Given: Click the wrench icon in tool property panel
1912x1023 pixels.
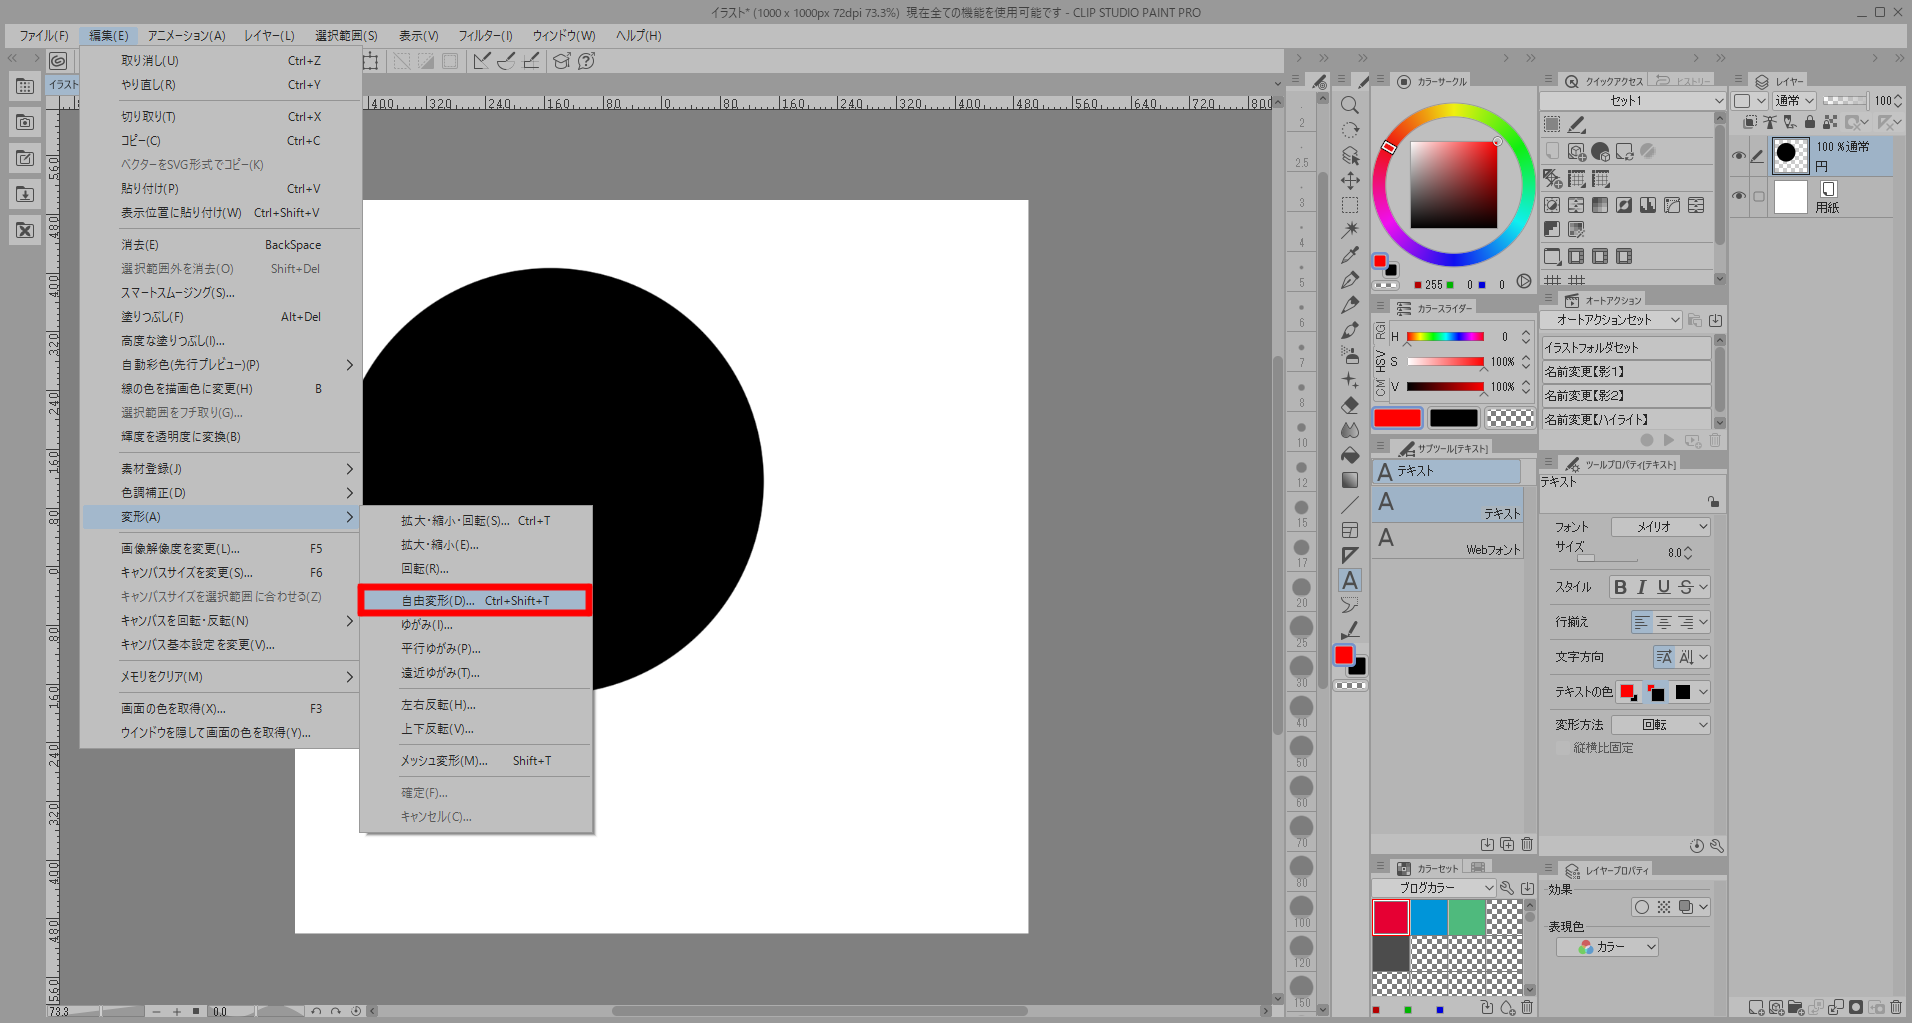Looking at the screenshot, I should pyautogui.click(x=1717, y=846).
